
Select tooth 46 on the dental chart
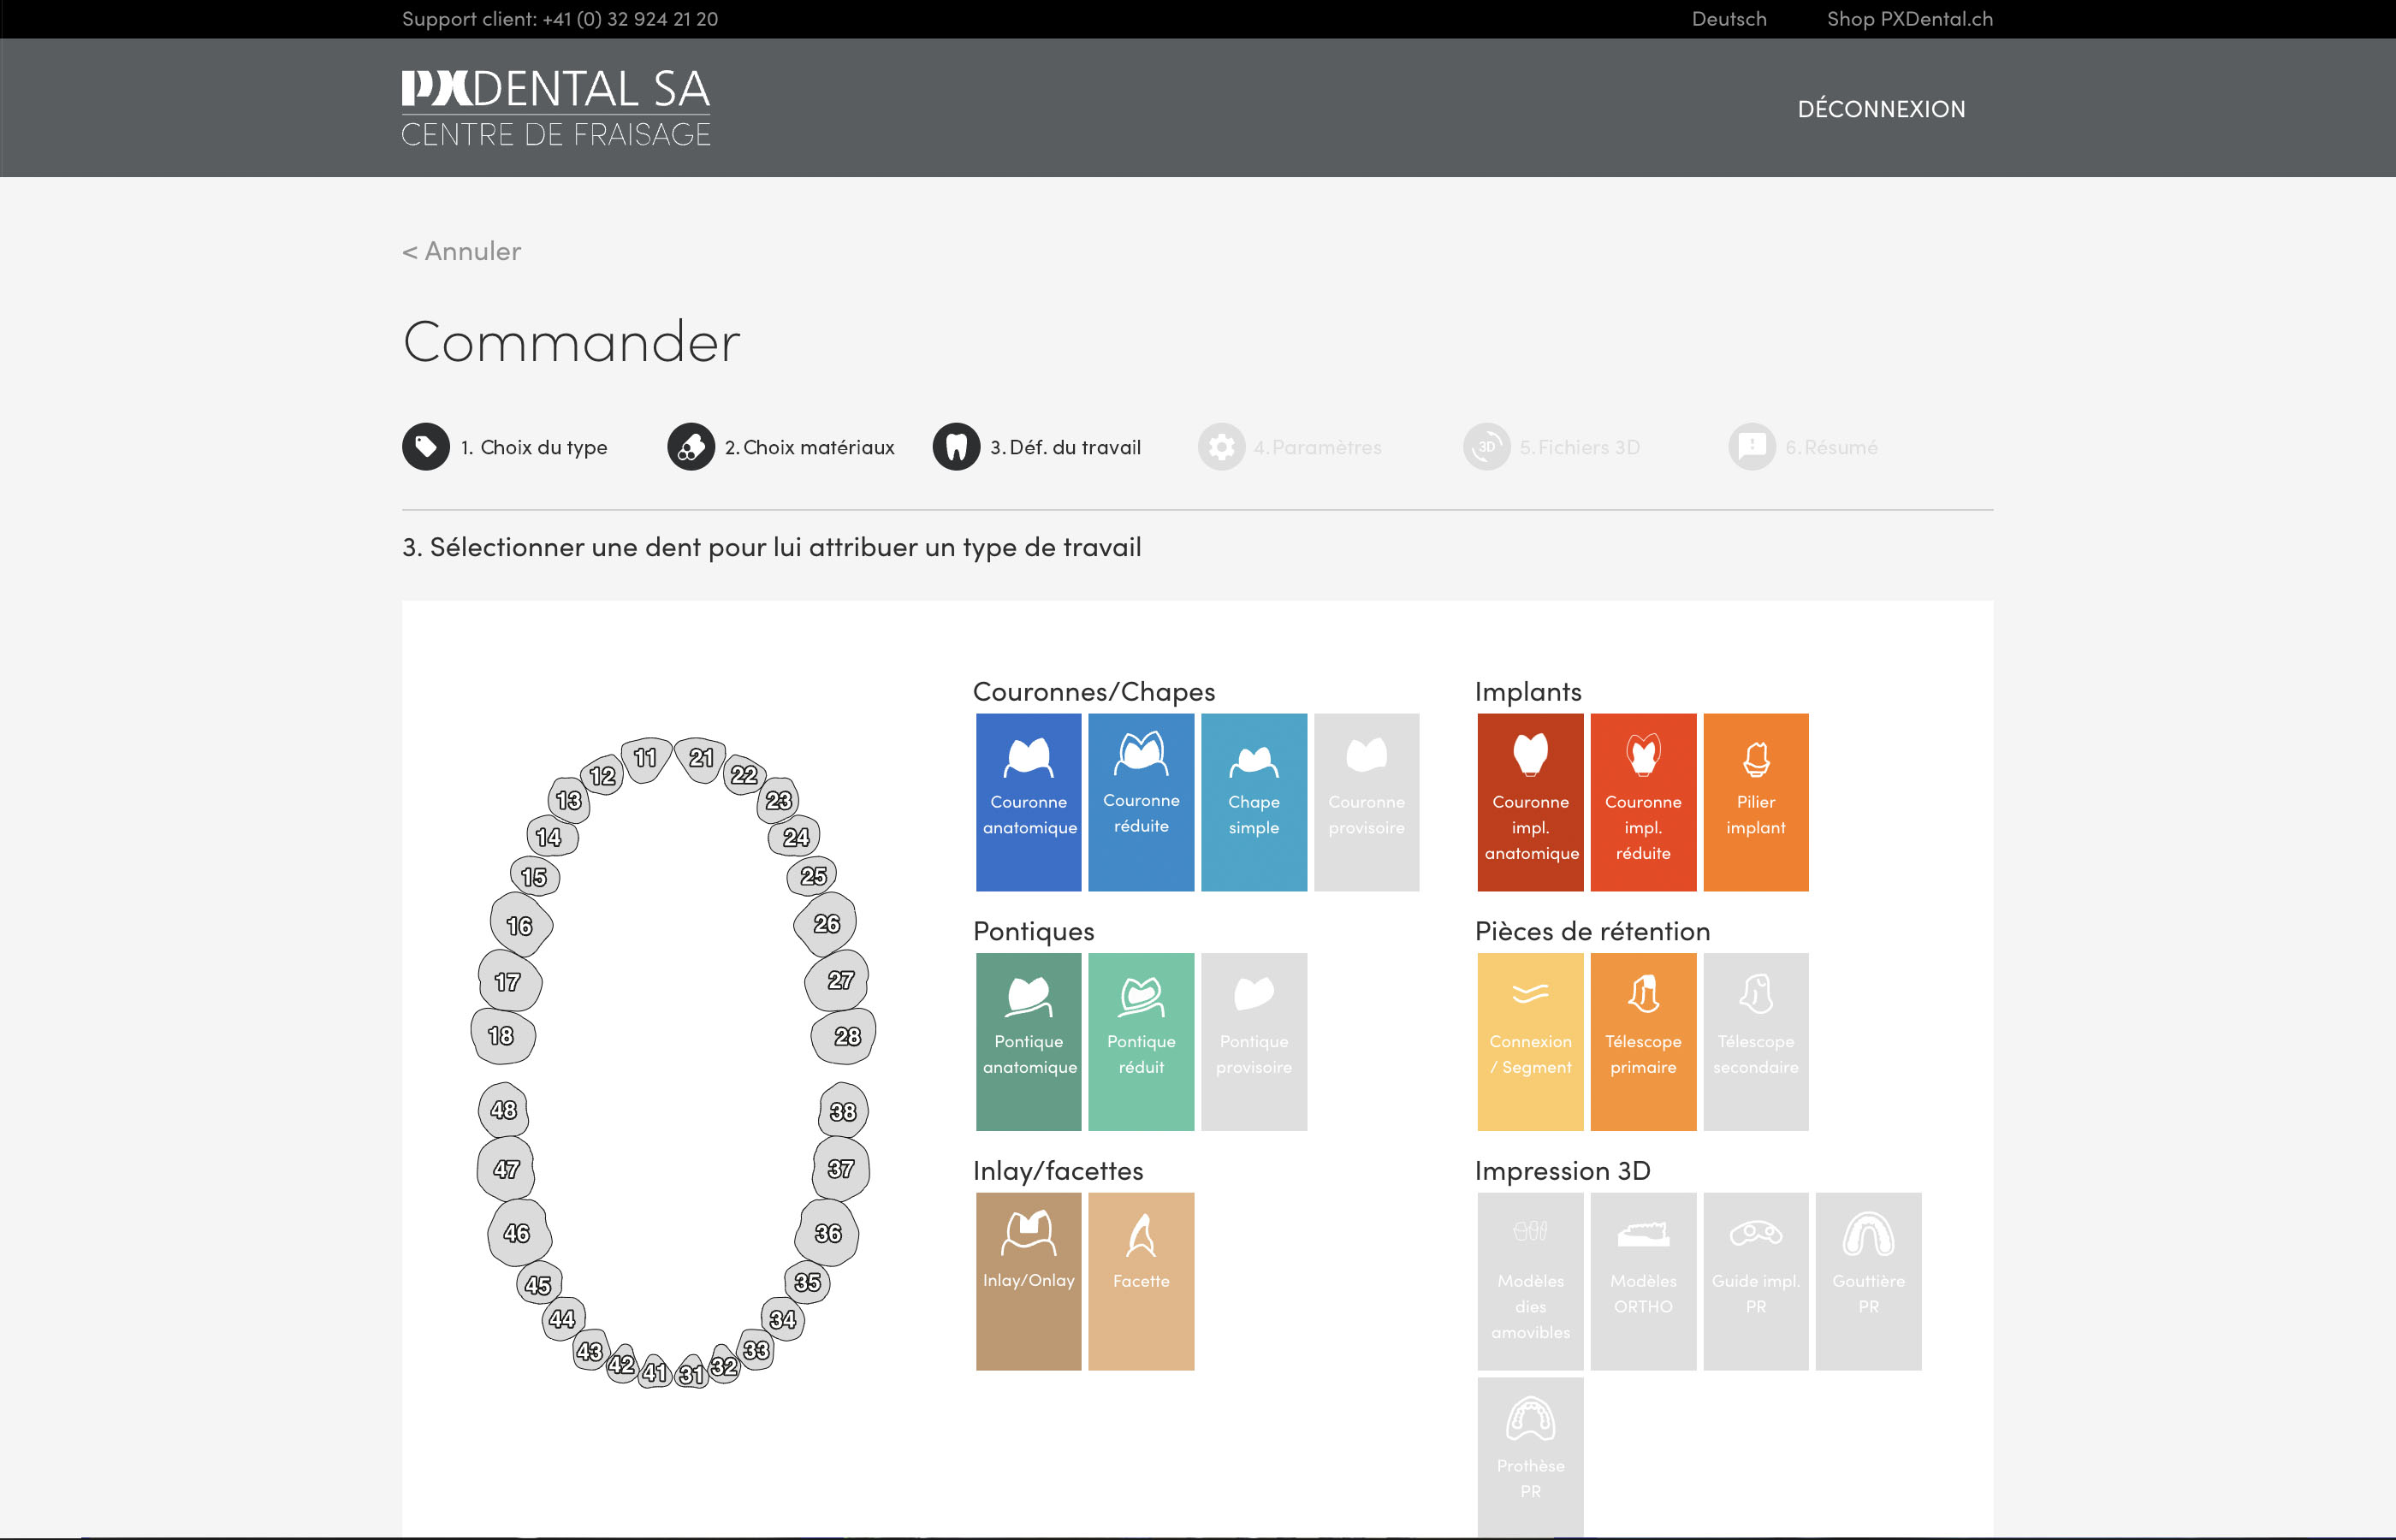pos(516,1233)
